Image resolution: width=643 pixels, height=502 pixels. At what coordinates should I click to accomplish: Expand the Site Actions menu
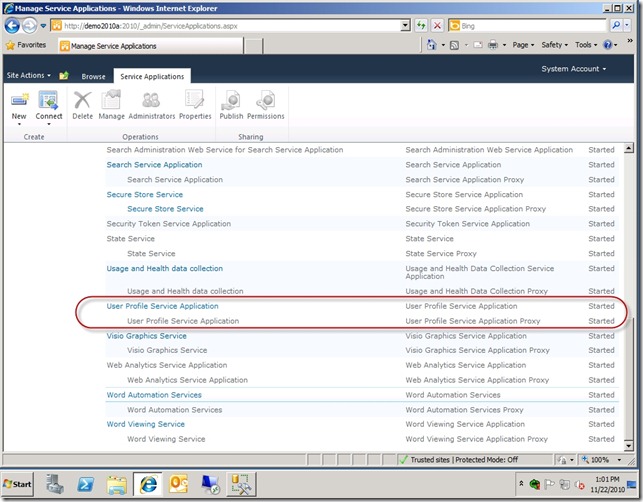point(28,75)
